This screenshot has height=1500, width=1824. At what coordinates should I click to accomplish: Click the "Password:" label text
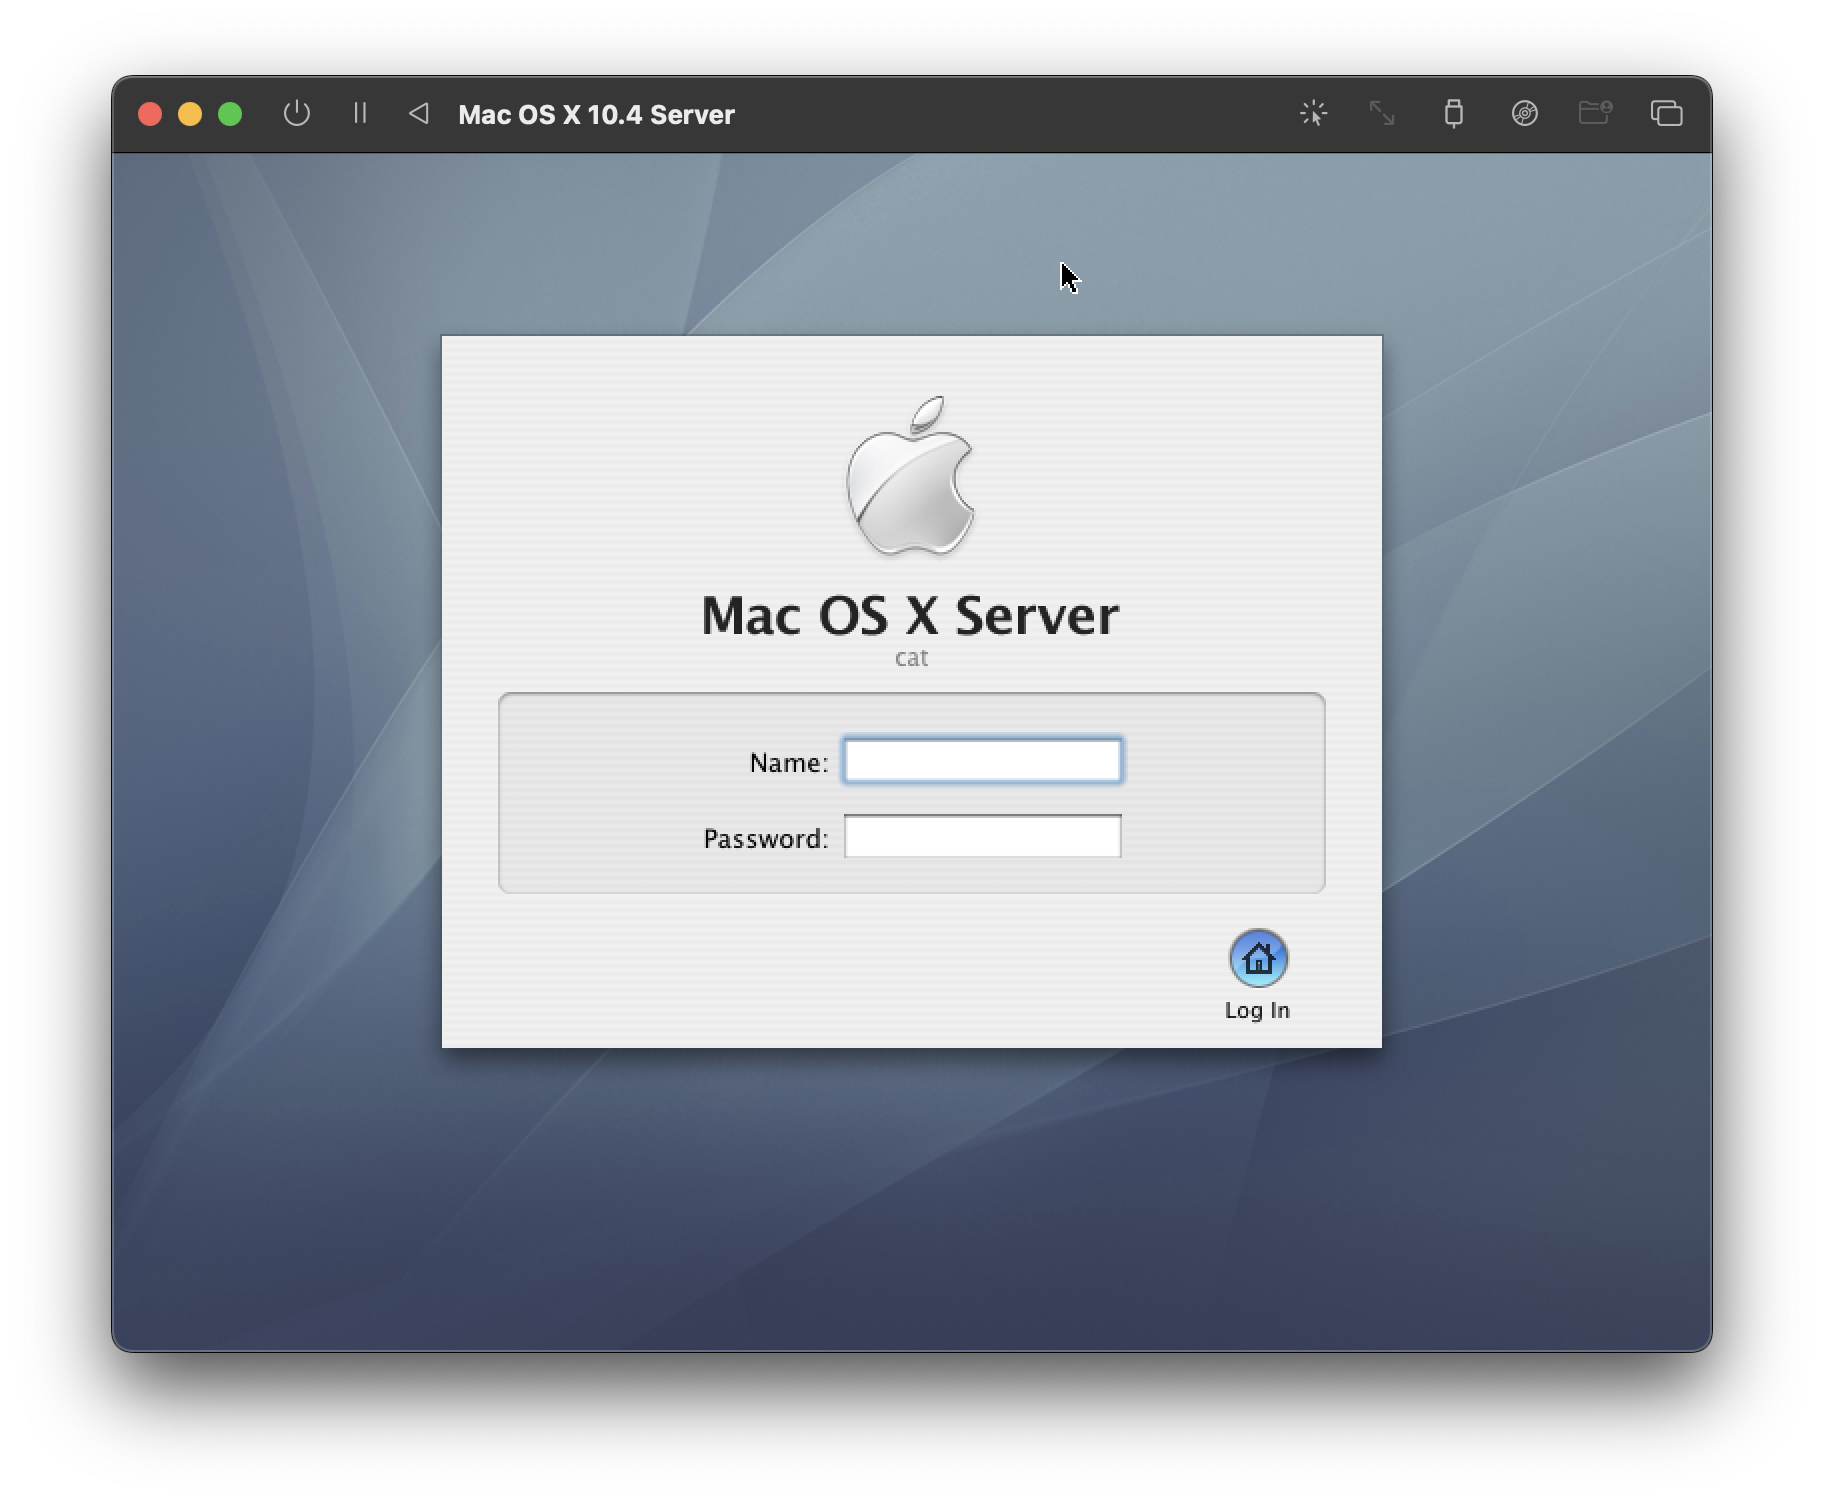[x=766, y=839]
